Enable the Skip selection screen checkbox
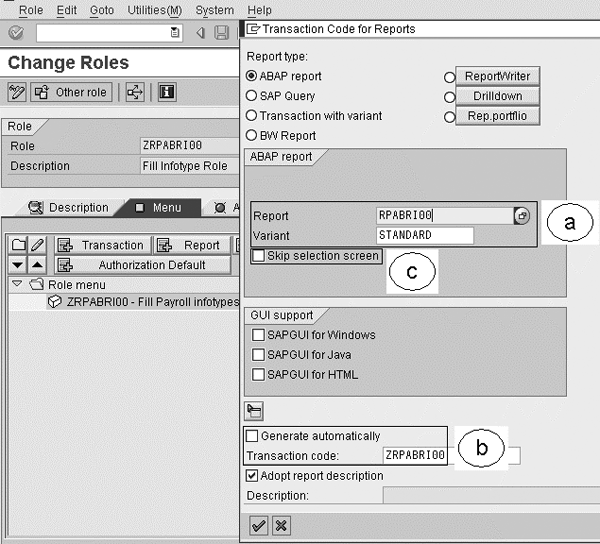This screenshot has height=544, width=600. coord(259,256)
